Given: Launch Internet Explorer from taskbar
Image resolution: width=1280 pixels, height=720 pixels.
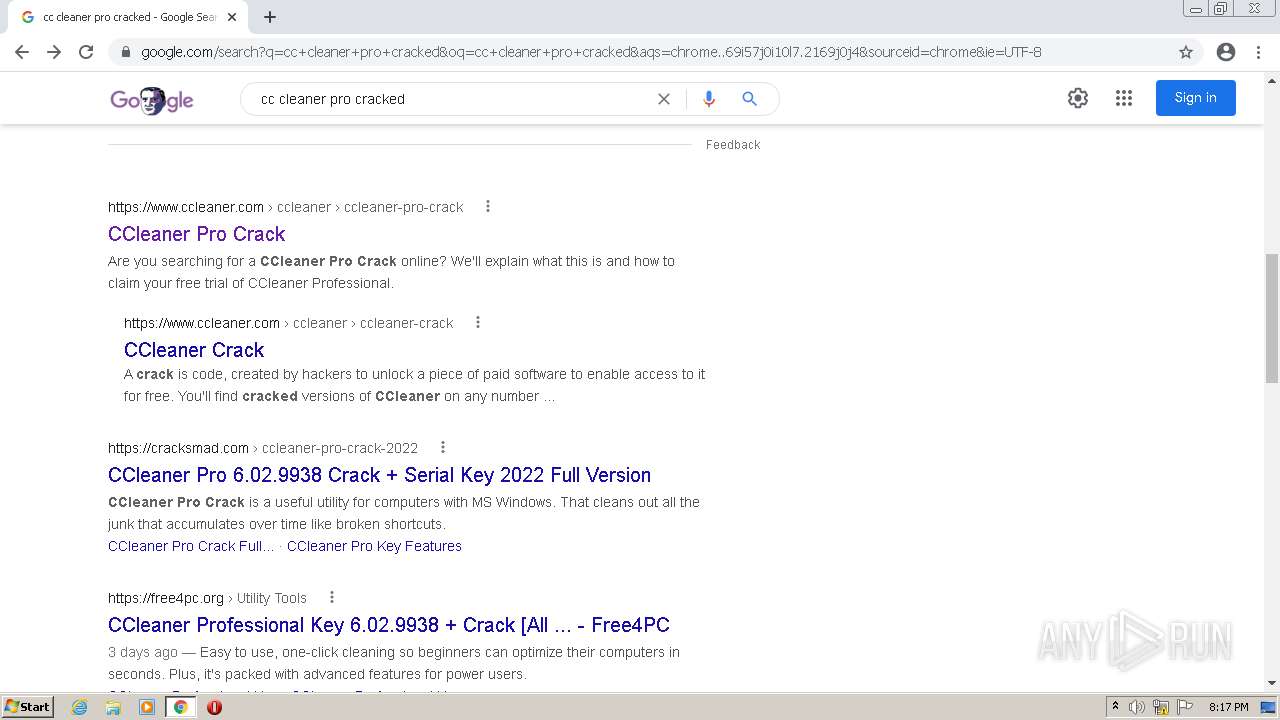Looking at the screenshot, I should (80, 707).
